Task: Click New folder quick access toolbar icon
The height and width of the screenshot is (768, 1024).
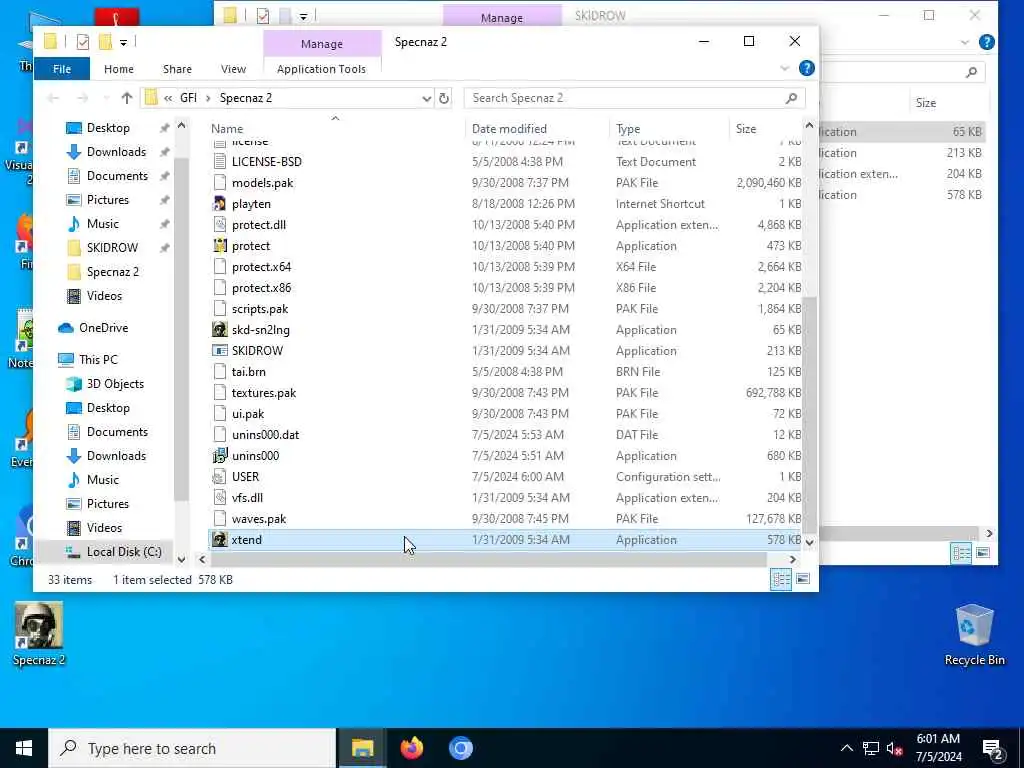Action: click(x=105, y=42)
